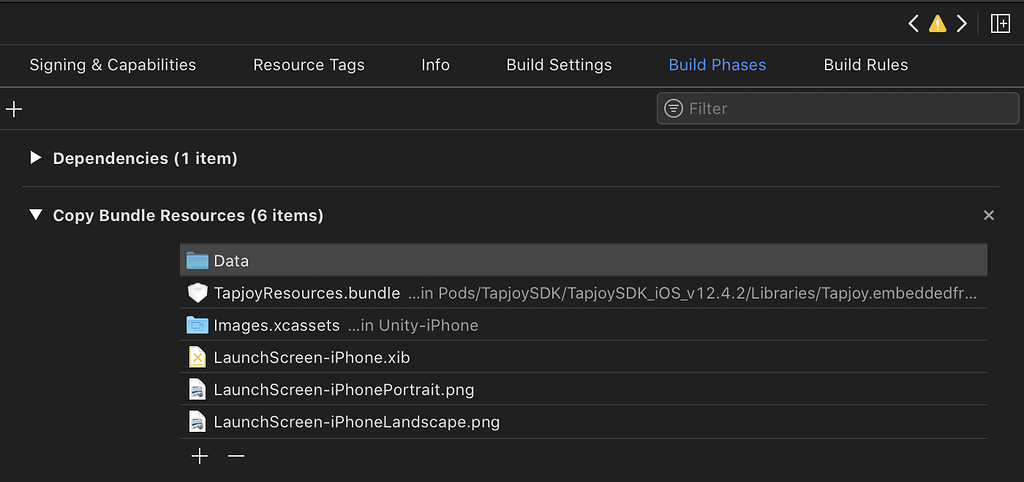Go to next issue with right chevron
Screen dimensions: 1024x482
coord(962,24)
